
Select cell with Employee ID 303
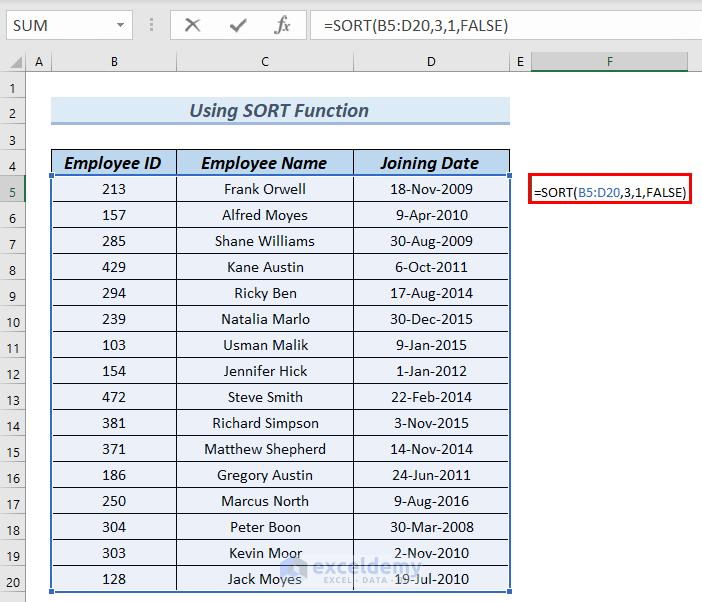pyautogui.click(x=114, y=552)
